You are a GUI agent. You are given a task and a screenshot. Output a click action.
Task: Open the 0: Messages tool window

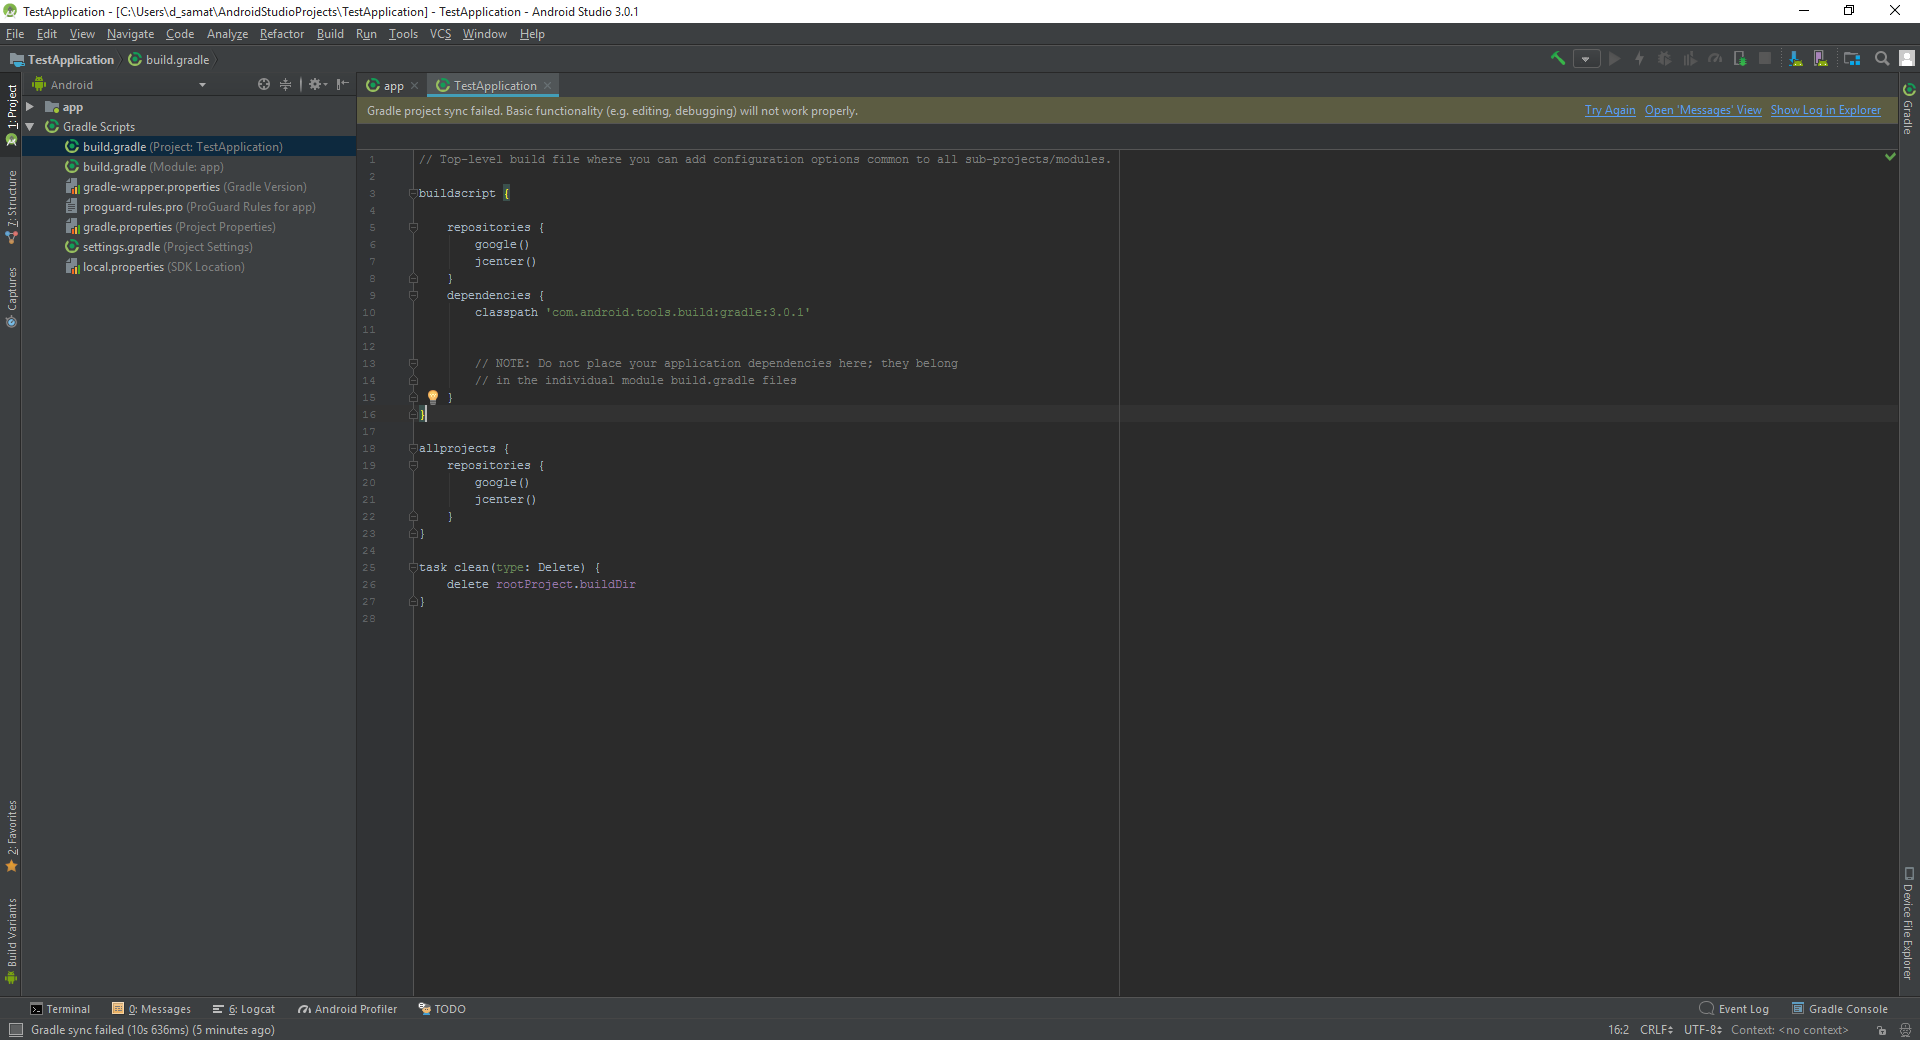pos(151,1009)
